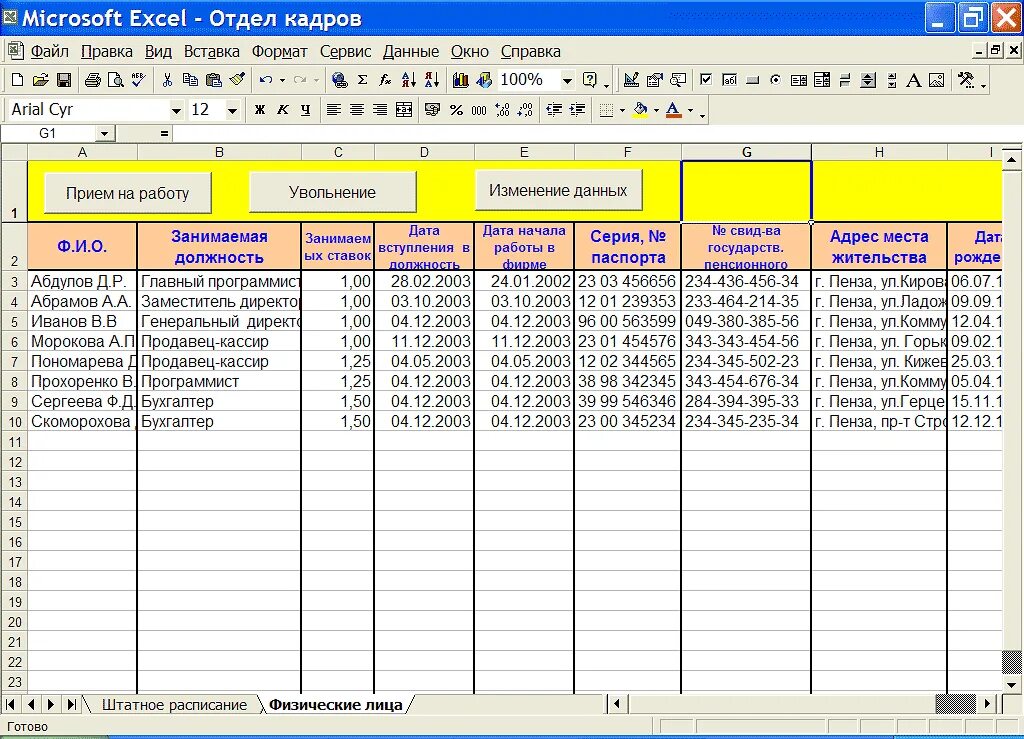The width and height of the screenshot is (1024, 739).
Task: Undo the last action
Action: click(265, 80)
